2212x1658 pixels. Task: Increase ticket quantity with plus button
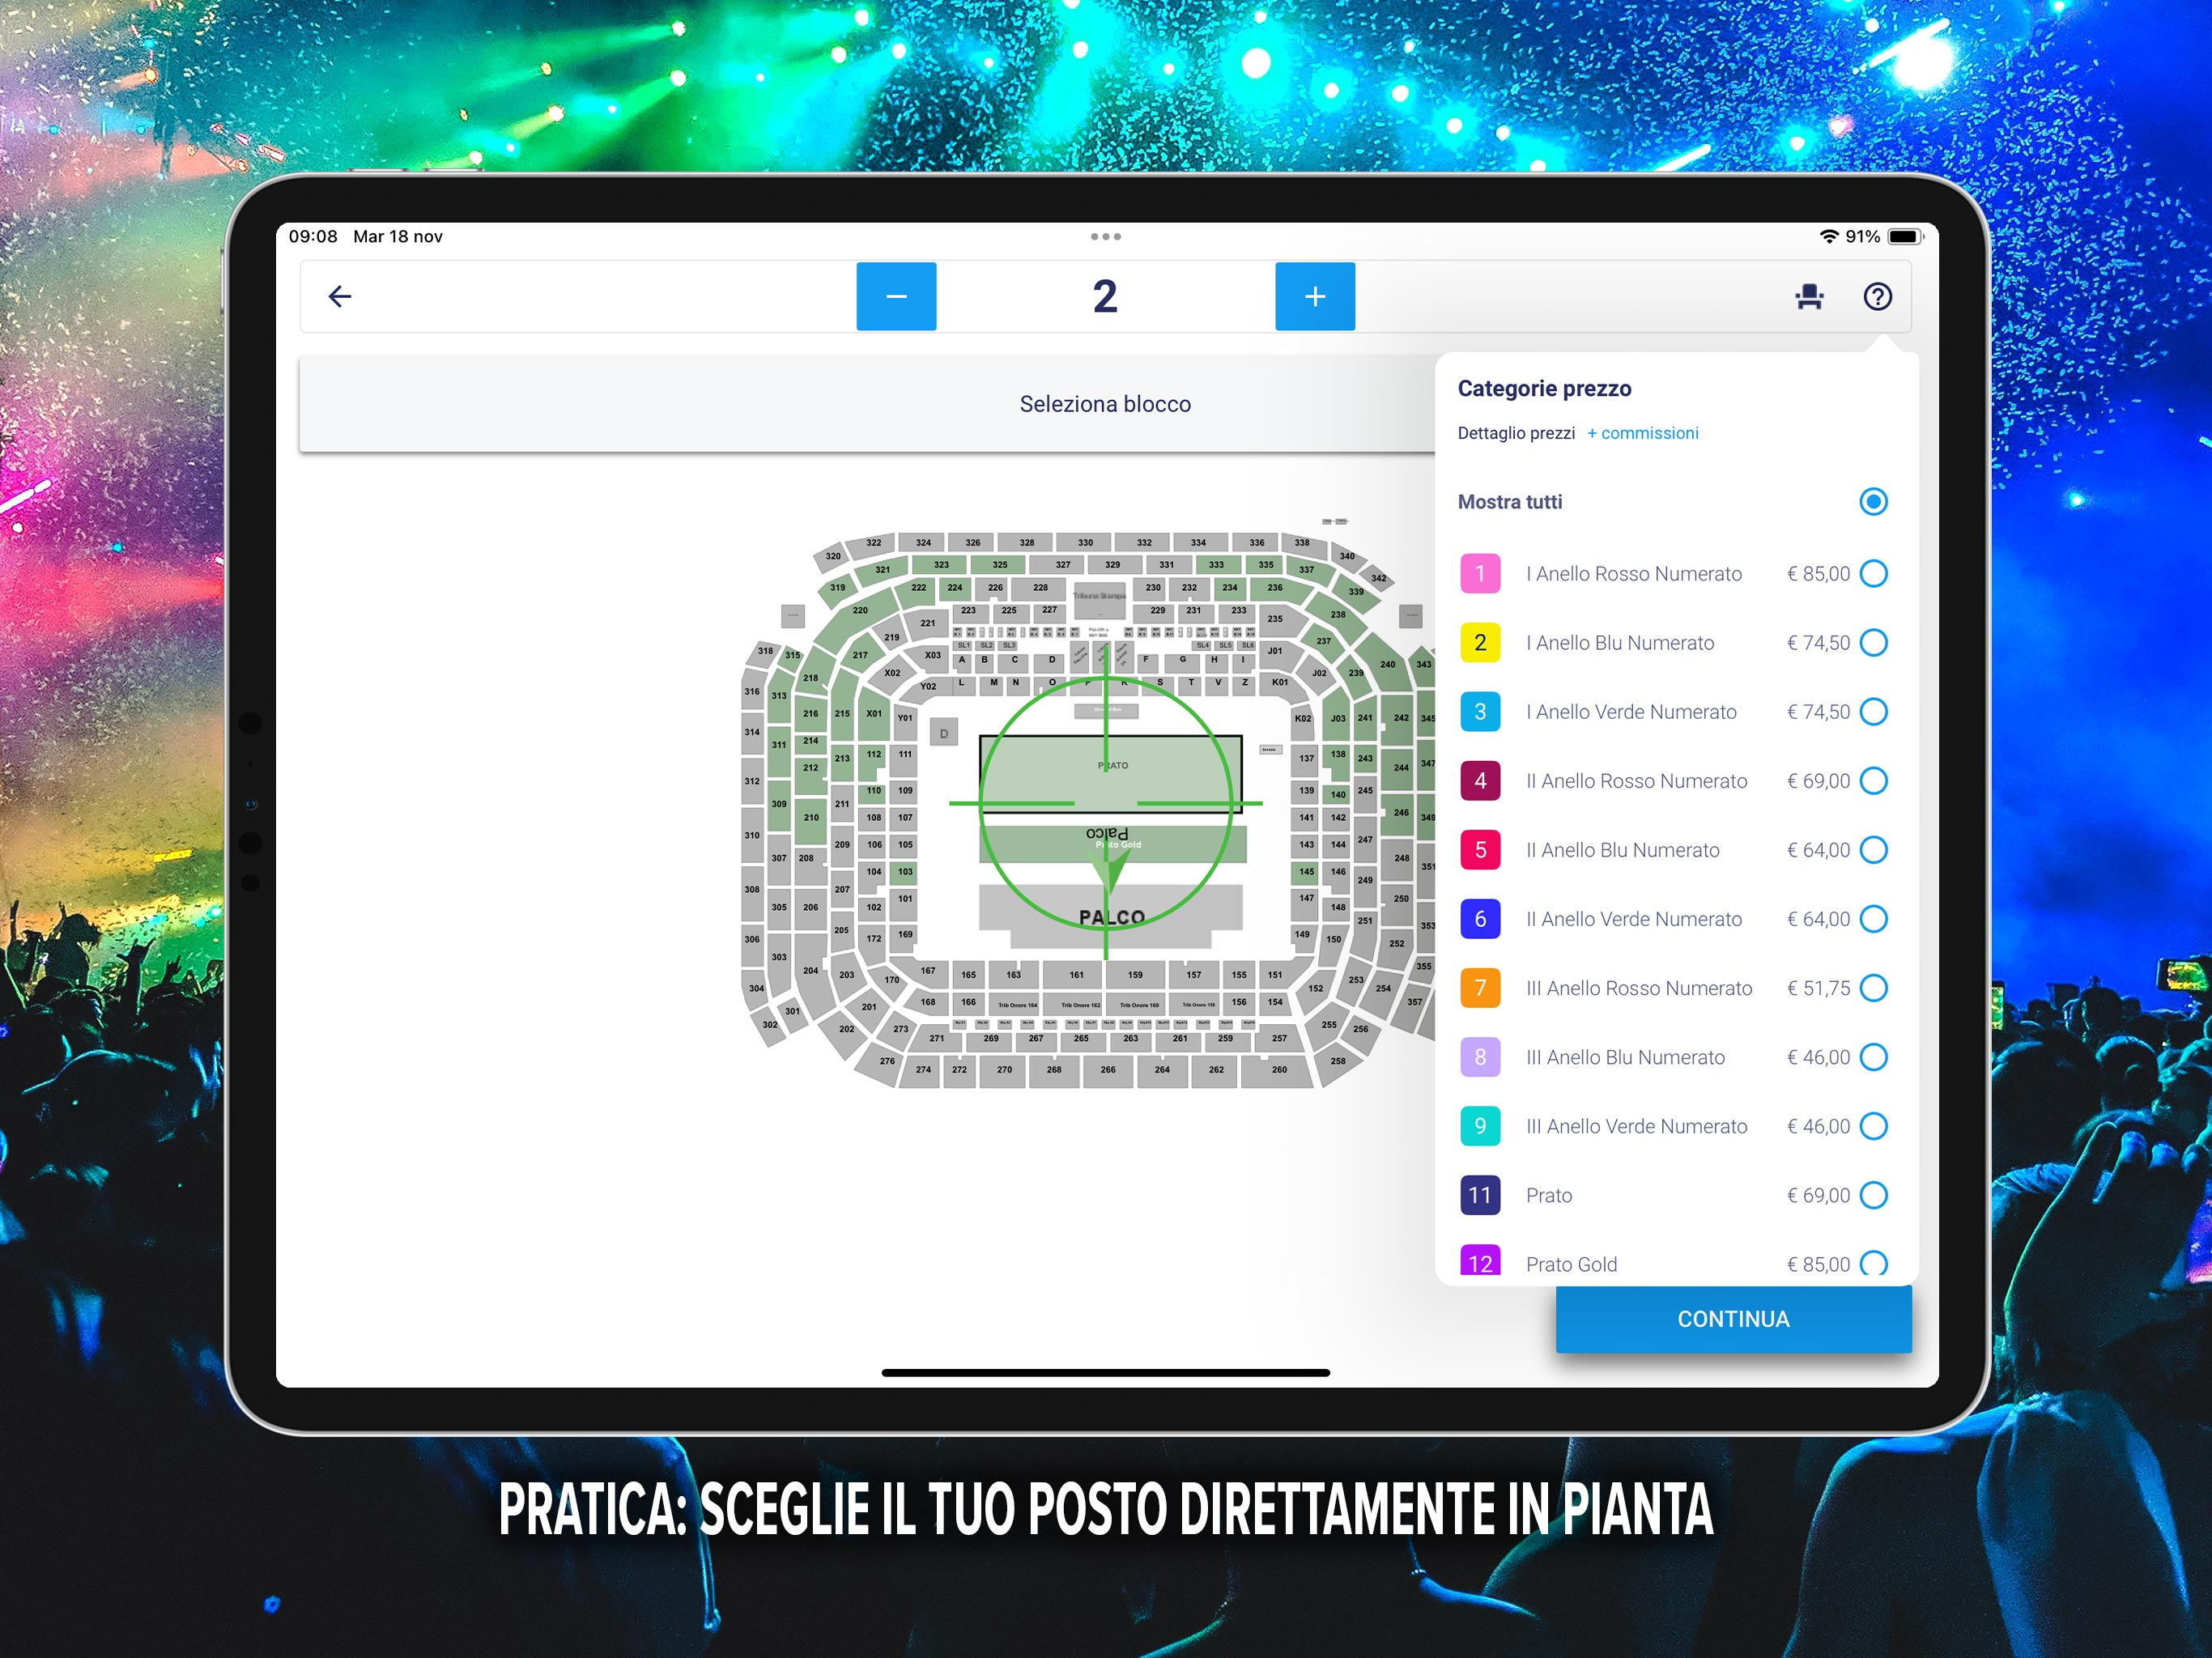coord(1315,296)
